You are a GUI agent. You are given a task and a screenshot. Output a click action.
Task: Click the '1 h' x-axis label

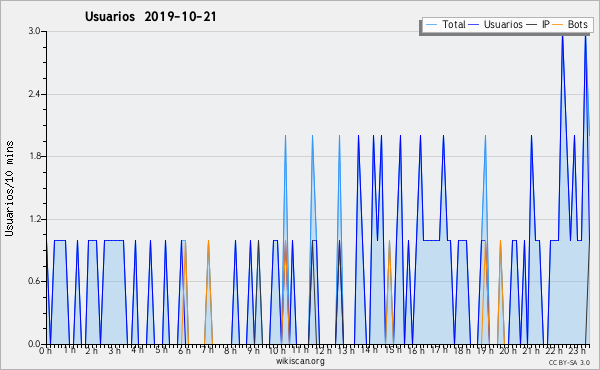pyautogui.click(x=69, y=350)
